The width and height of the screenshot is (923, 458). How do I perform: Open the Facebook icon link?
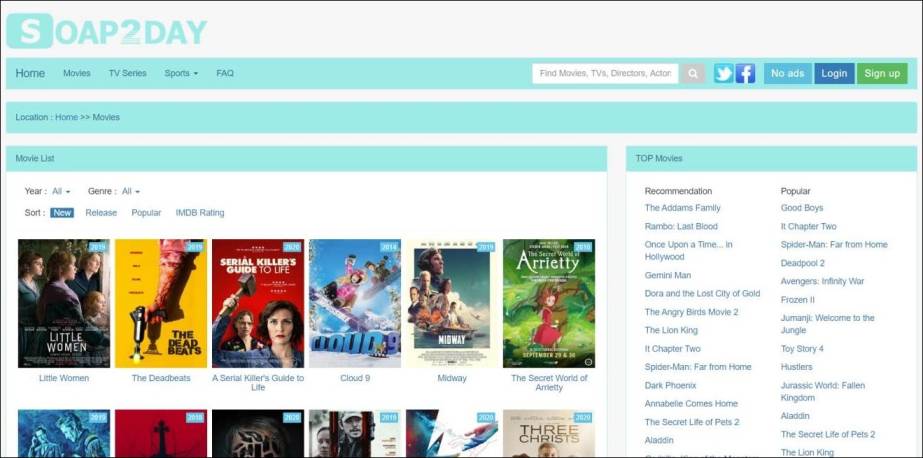pos(745,73)
